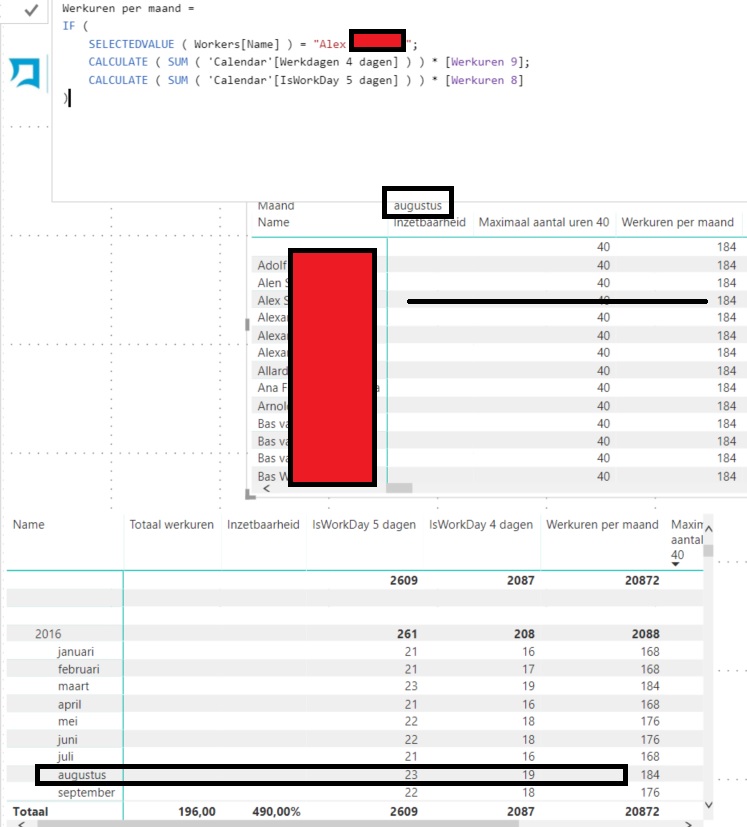
Task: Commit the formula with the checkmark icon
Action: (32, 9)
